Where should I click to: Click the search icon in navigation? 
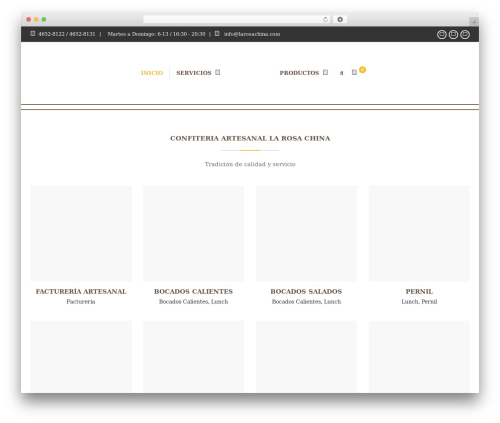coord(341,73)
